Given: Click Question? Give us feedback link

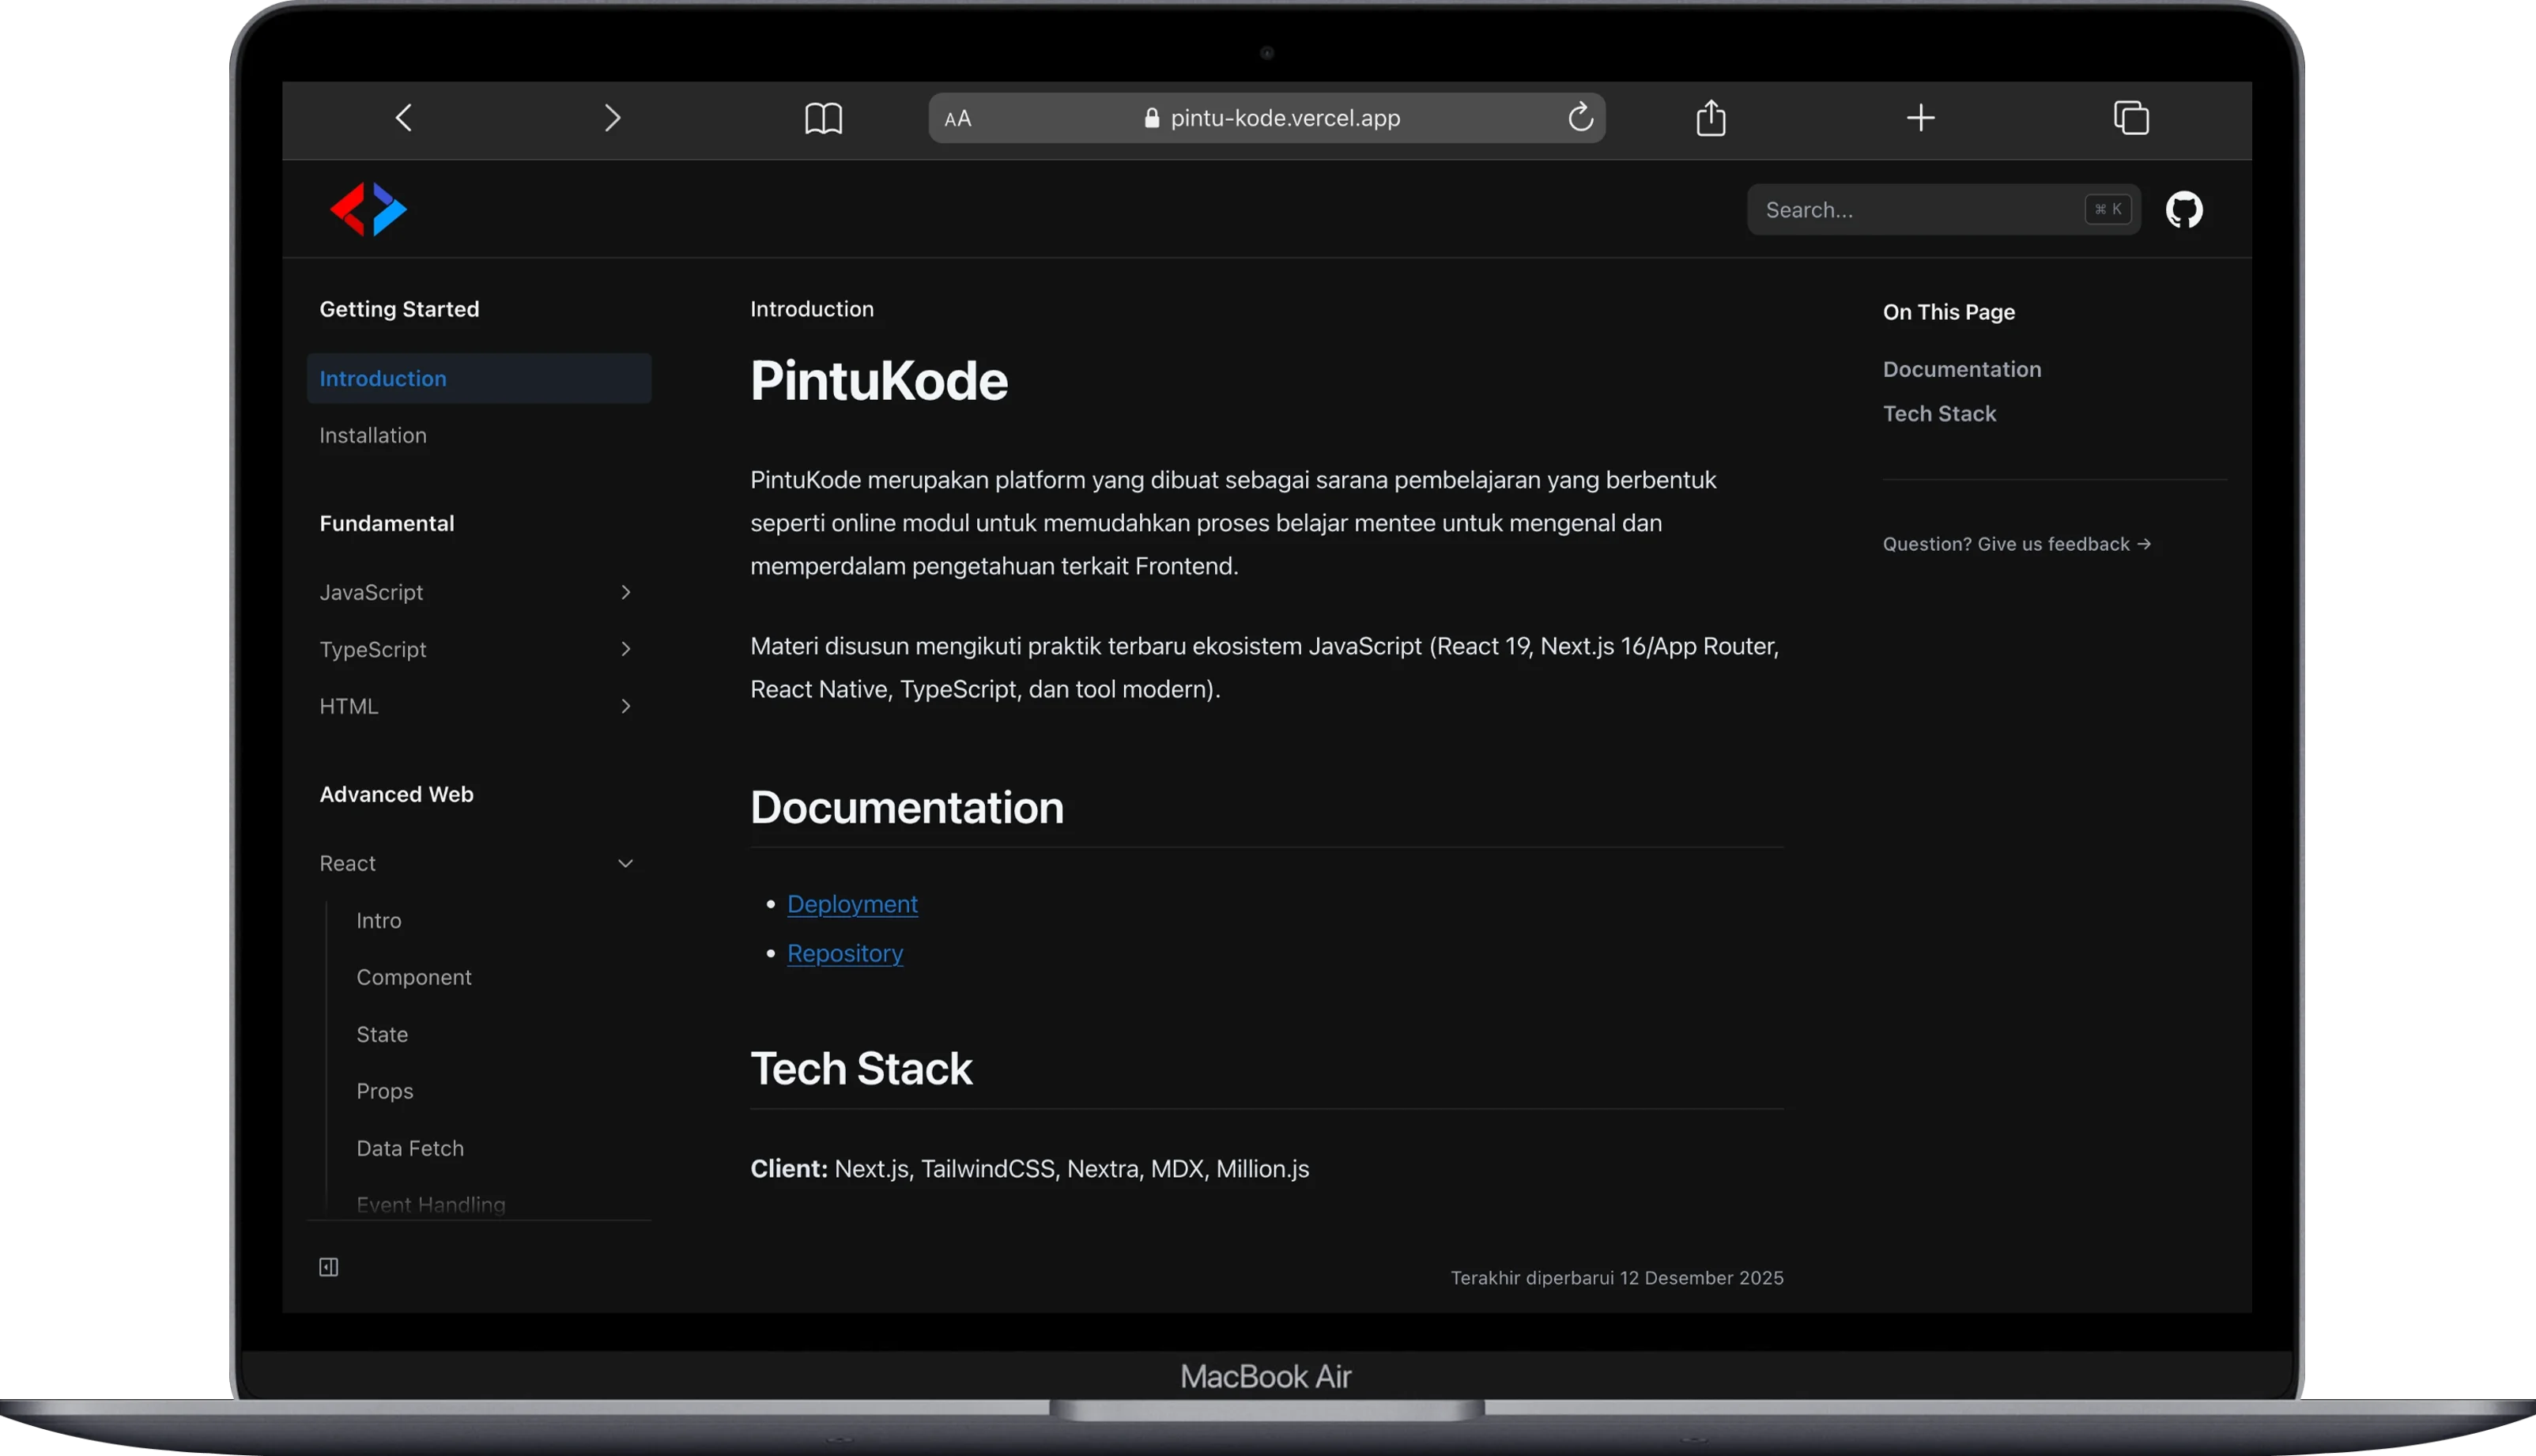Looking at the screenshot, I should [x=2017, y=544].
